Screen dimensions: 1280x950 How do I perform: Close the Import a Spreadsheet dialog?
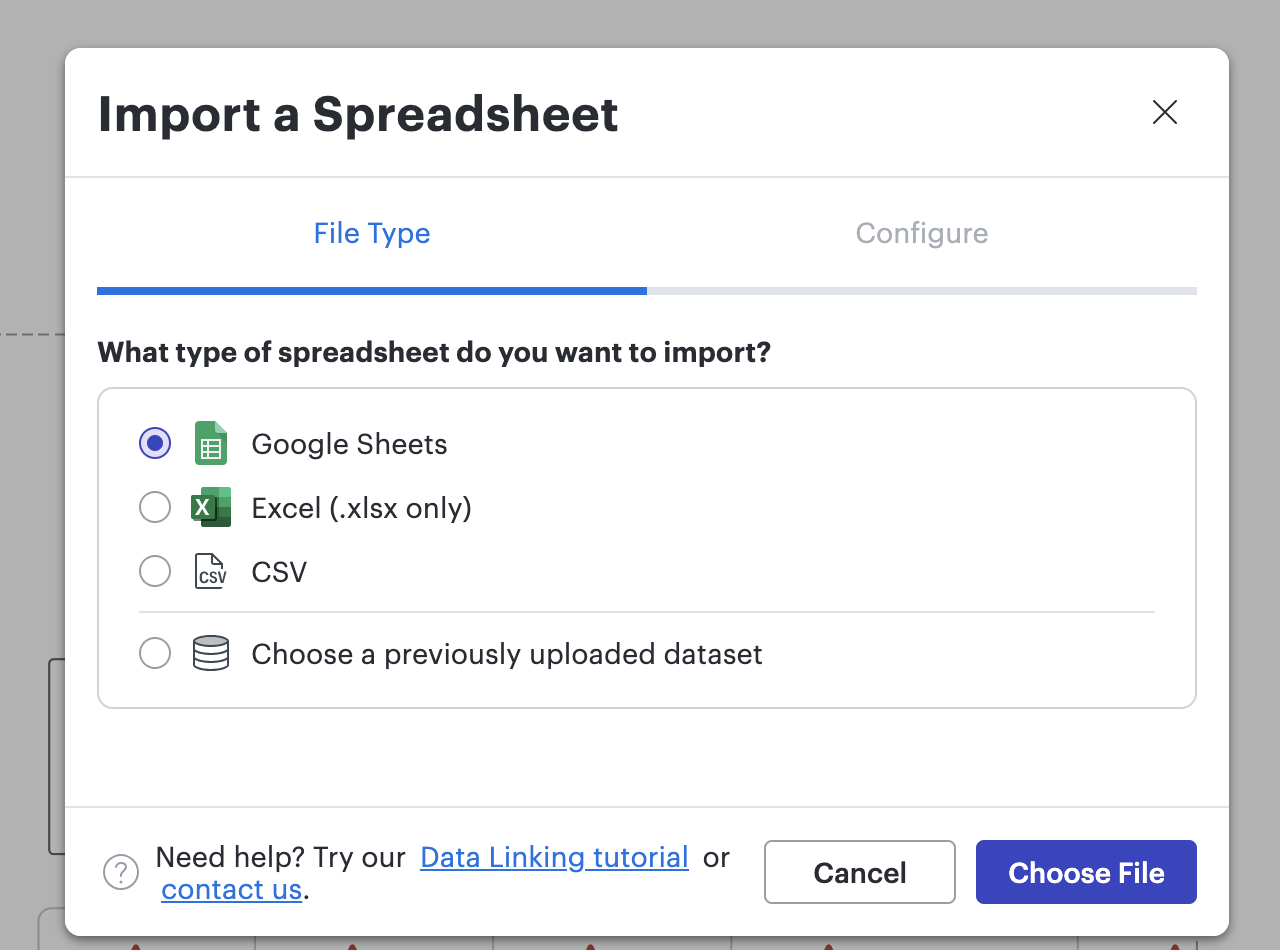(1164, 113)
